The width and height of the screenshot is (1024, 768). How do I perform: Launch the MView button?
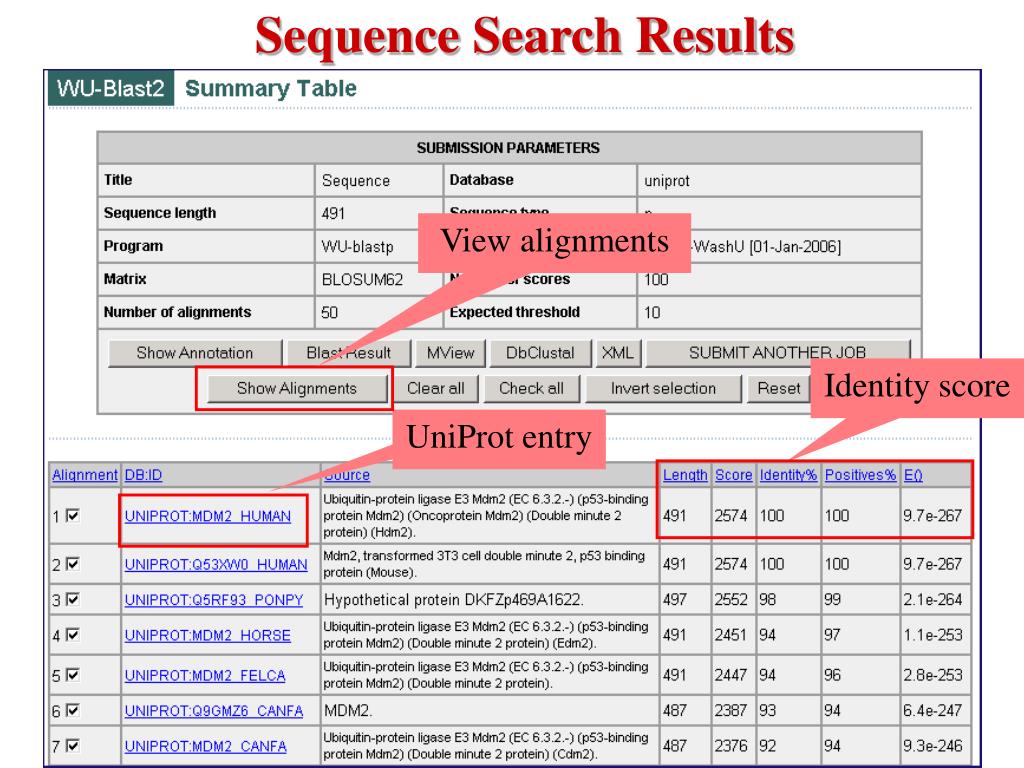pos(451,353)
